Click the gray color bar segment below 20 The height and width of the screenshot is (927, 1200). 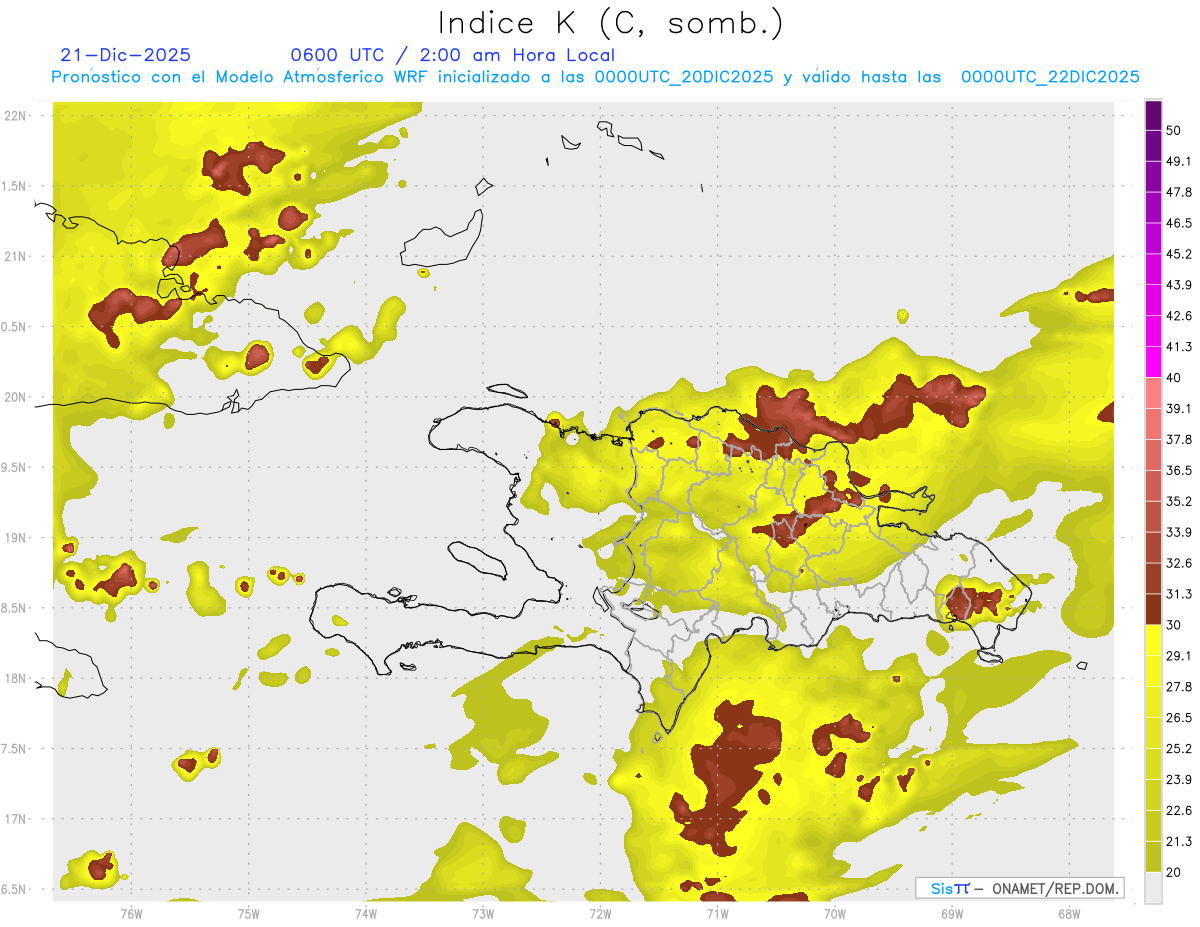tap(1154, 887)
